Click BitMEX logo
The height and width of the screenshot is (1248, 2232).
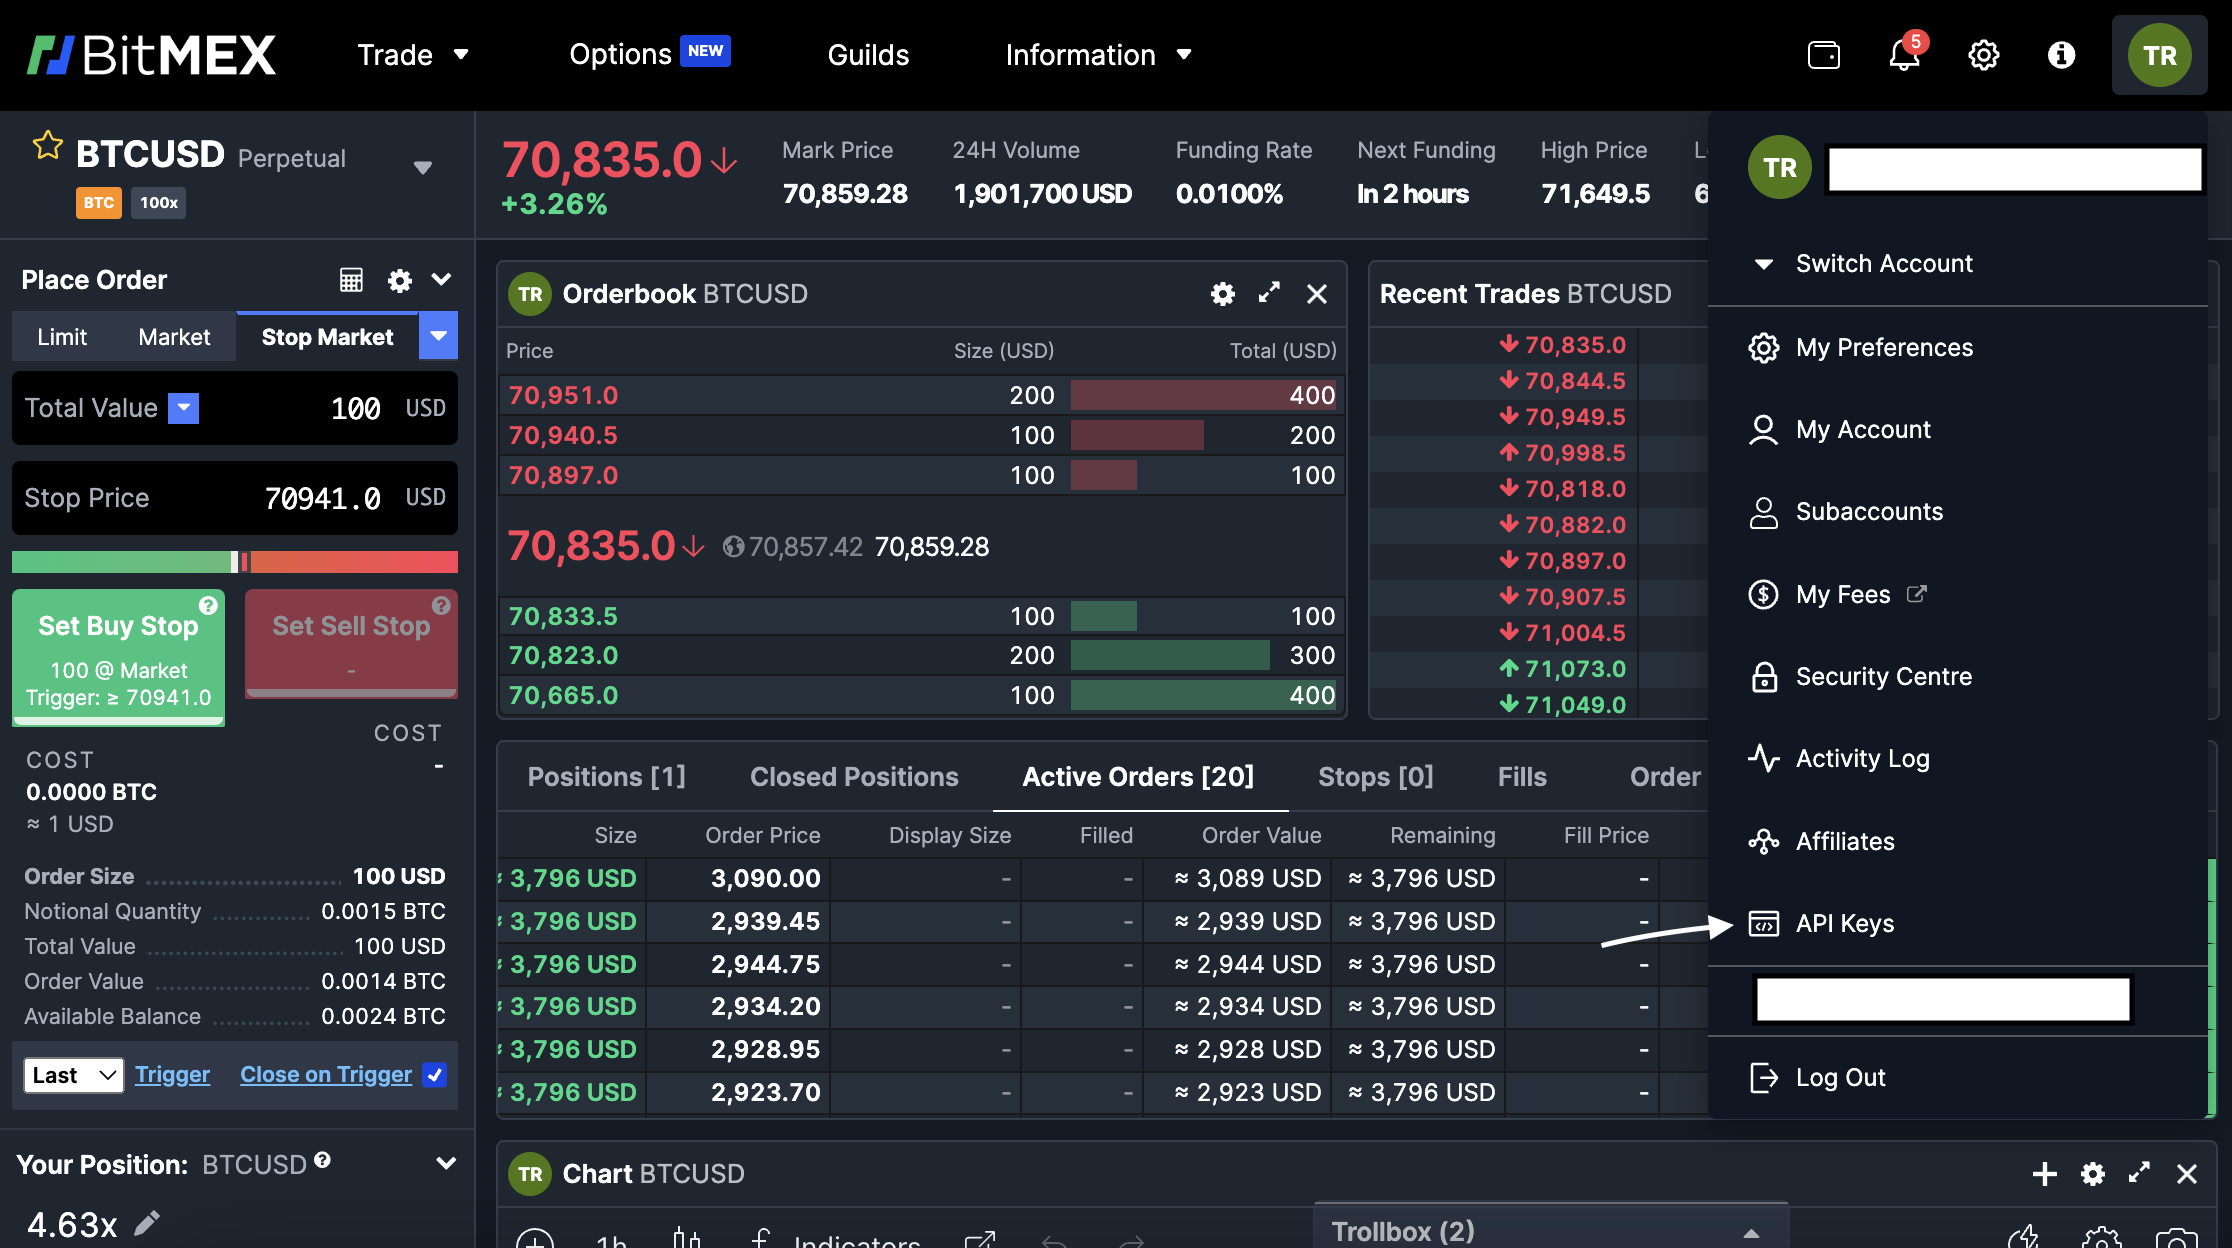click(x=151, y=55)
